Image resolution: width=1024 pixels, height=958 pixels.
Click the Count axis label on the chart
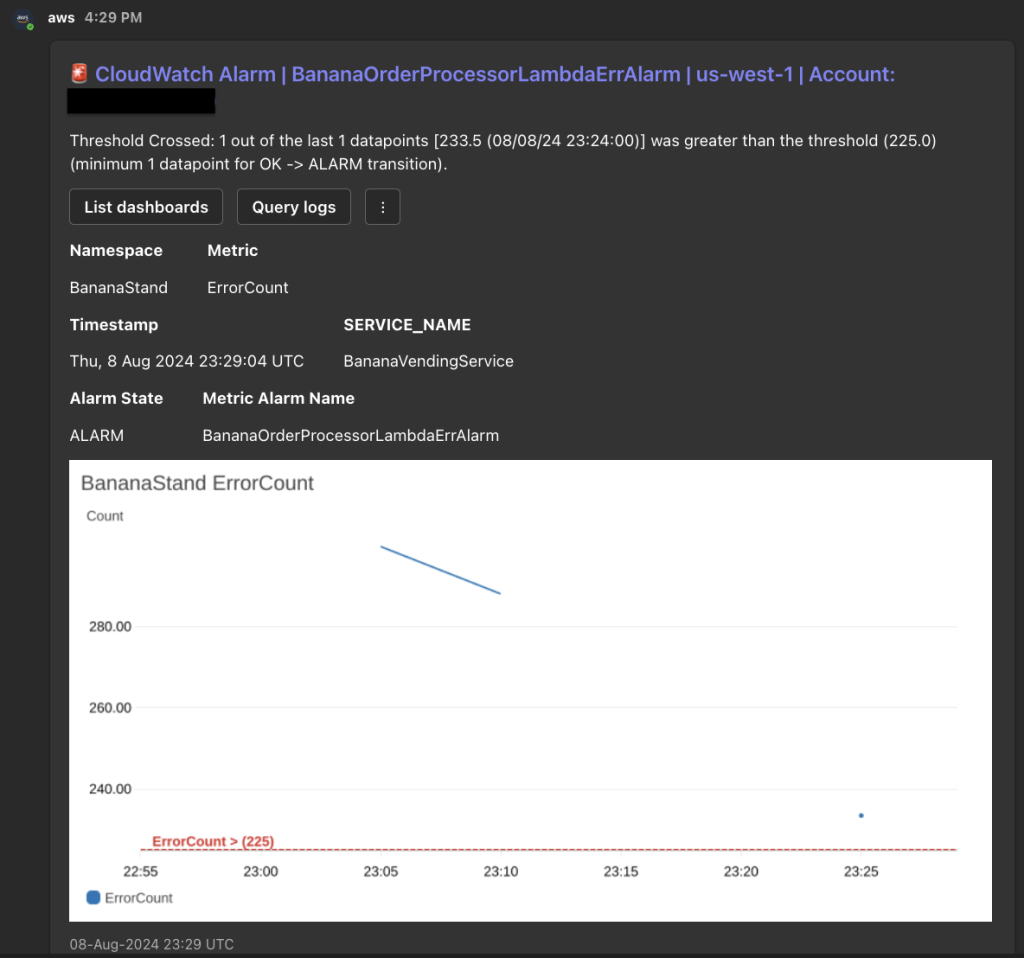click(104, 516)
